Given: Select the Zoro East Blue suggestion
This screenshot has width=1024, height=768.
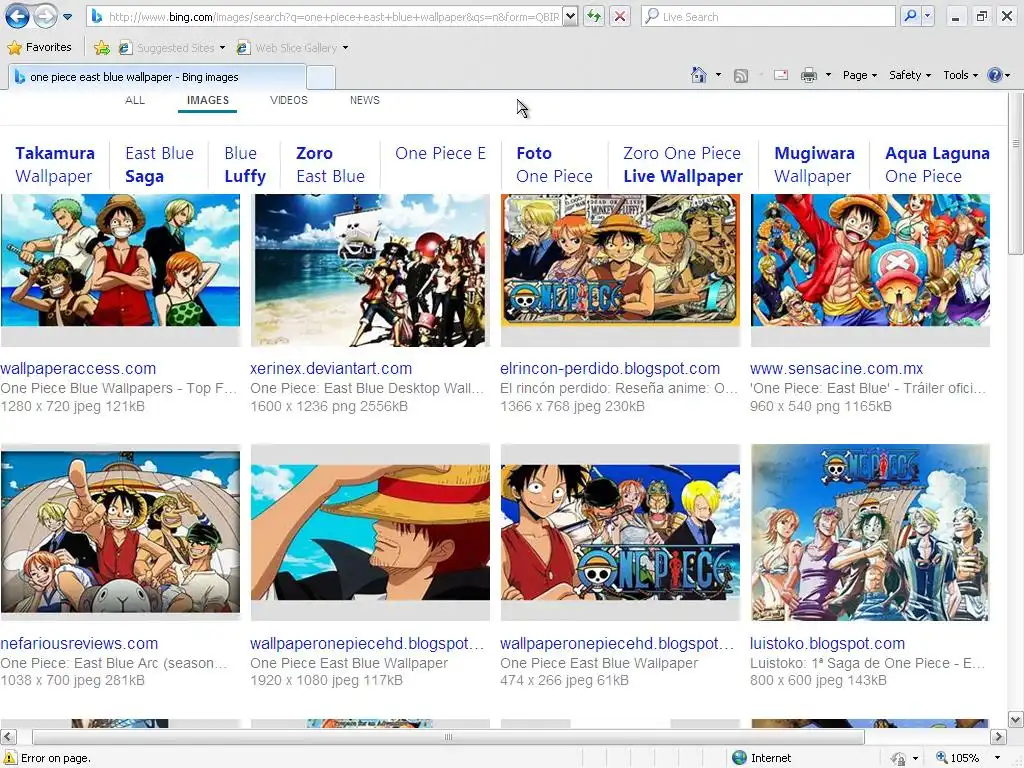Looking at the screenshot, I should point(330,165).
